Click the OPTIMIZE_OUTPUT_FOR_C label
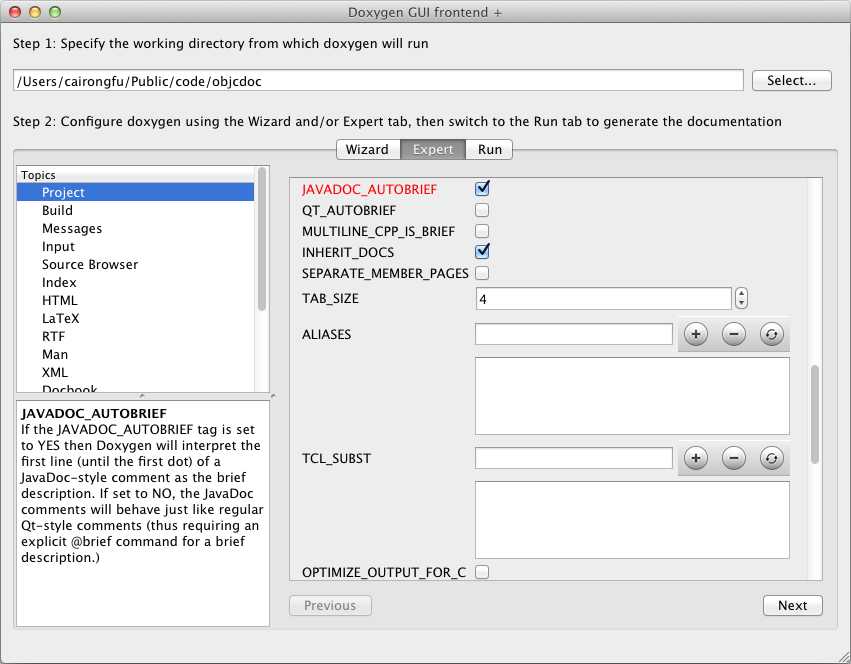This screenshot has height=664, width=851. [x=384, y=572]
